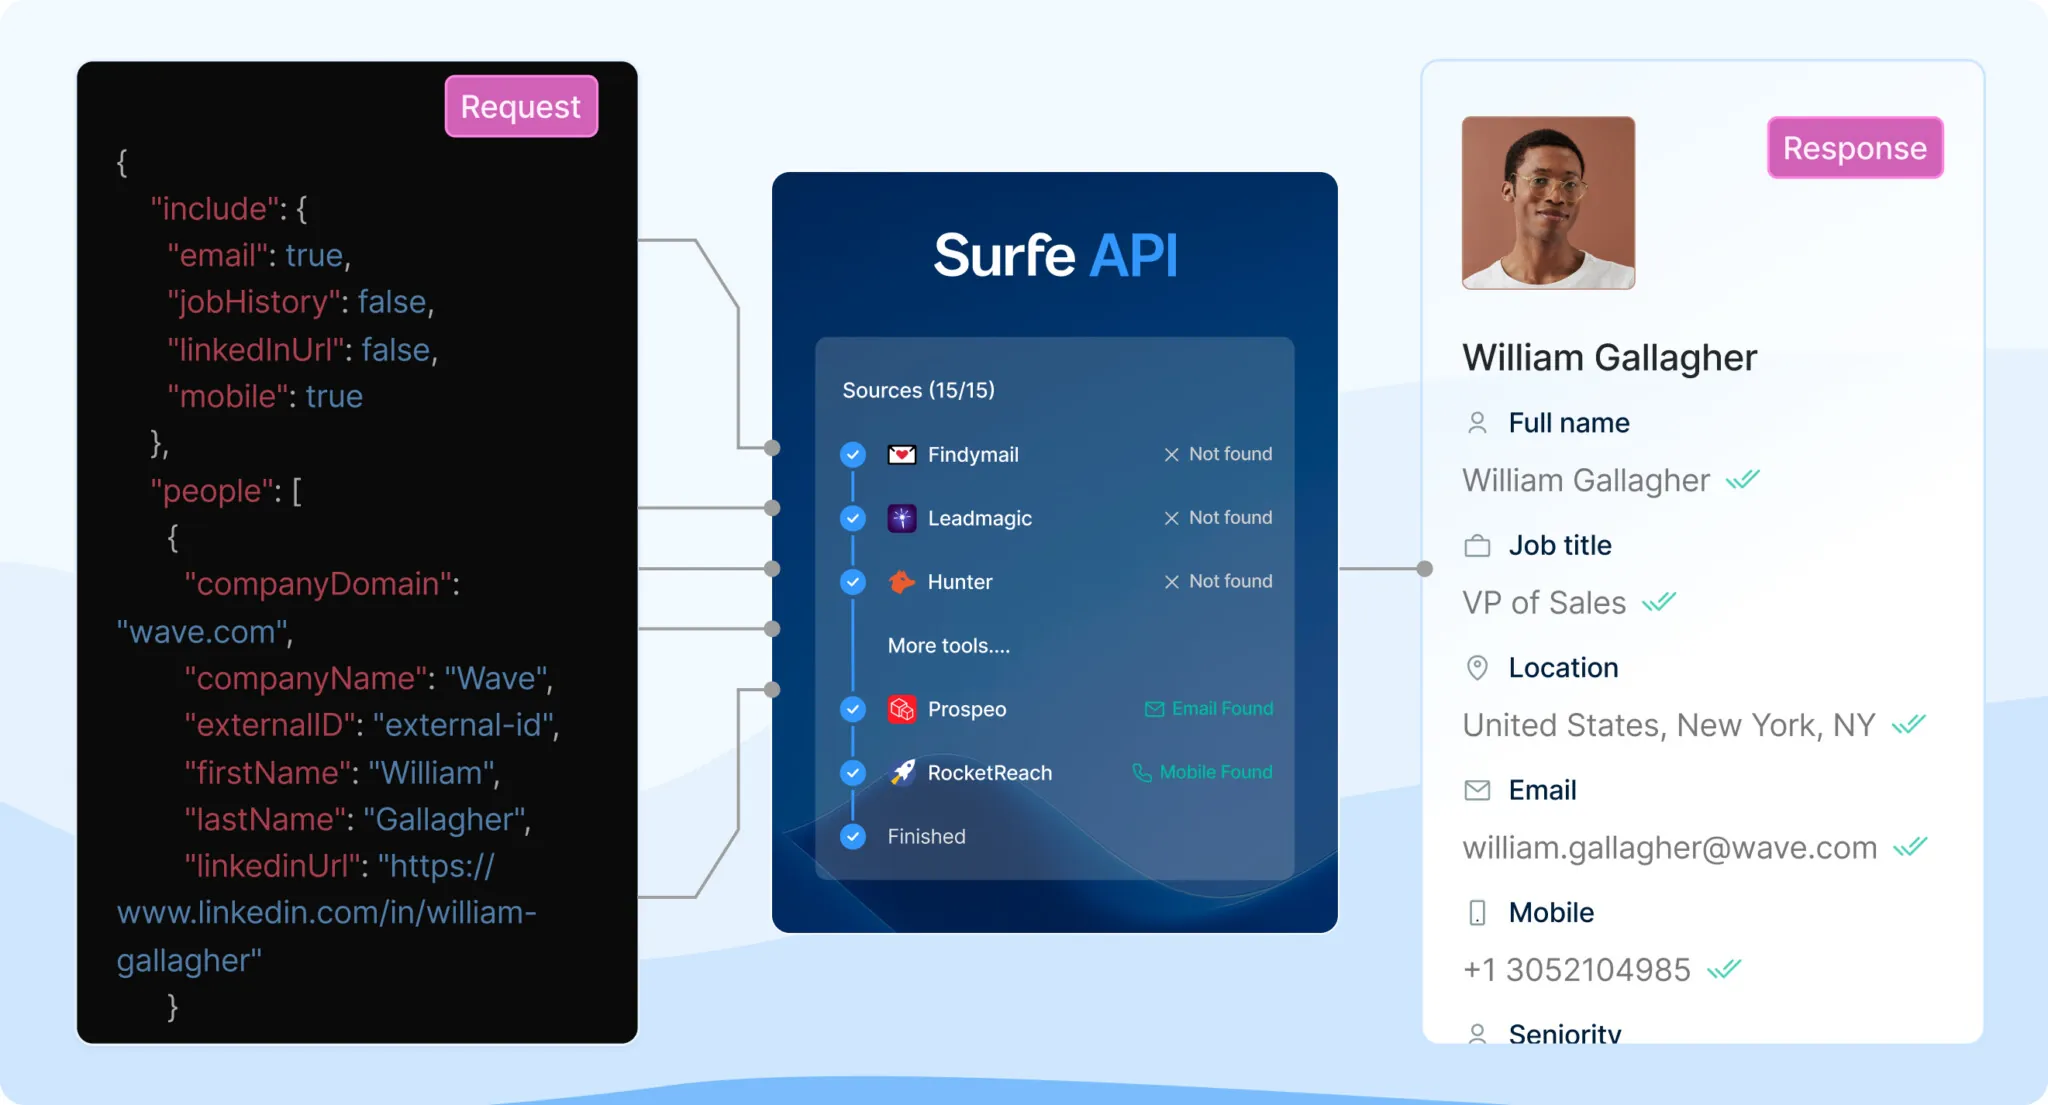2048x1105 pixels.
Task: Click the Leadmagic source name
Action: 980,518
